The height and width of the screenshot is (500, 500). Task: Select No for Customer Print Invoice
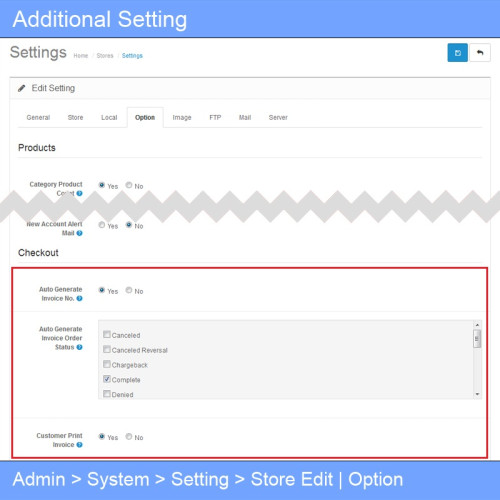[x=129, y=436]
